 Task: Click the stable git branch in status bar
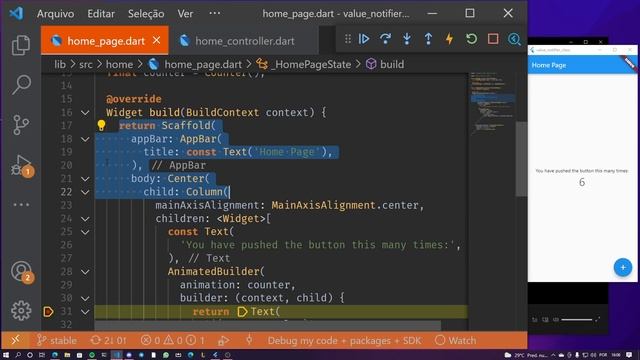point(57,340)
